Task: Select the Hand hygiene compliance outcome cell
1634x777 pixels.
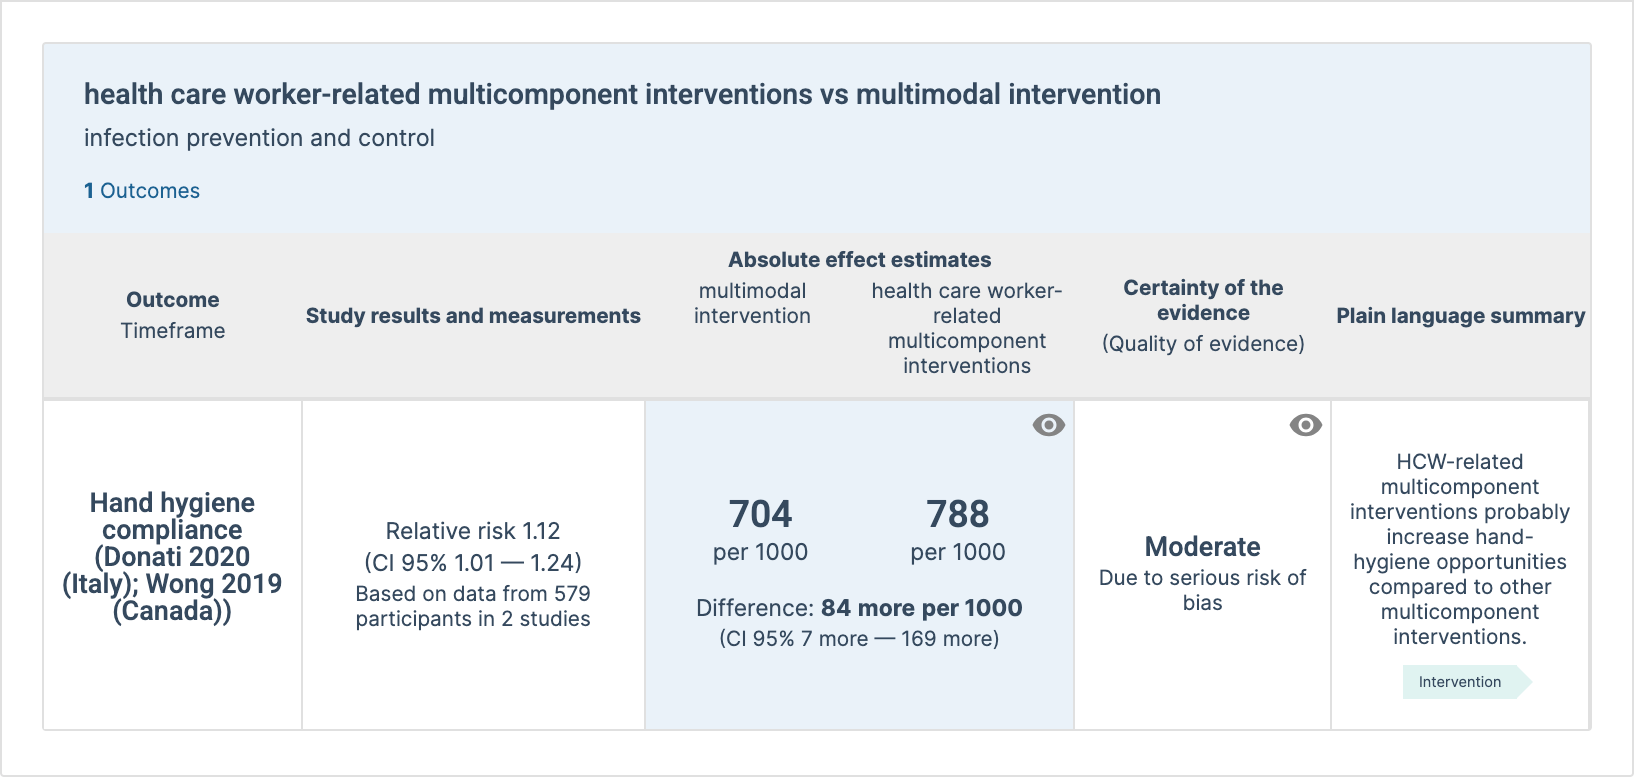Action: pyautogui.click(x=172, y=557)
